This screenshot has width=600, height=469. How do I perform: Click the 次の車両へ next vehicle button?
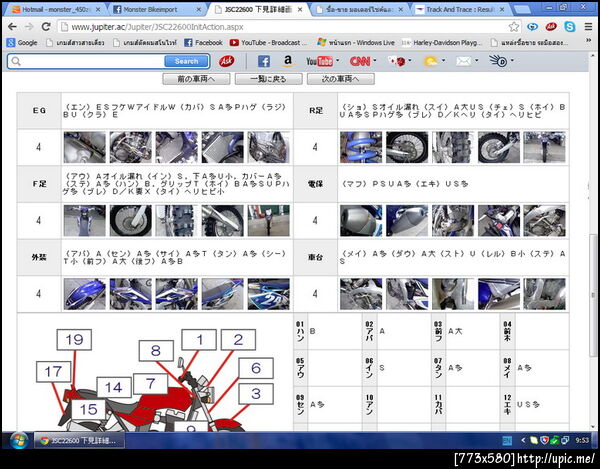[x=341, y=79]
